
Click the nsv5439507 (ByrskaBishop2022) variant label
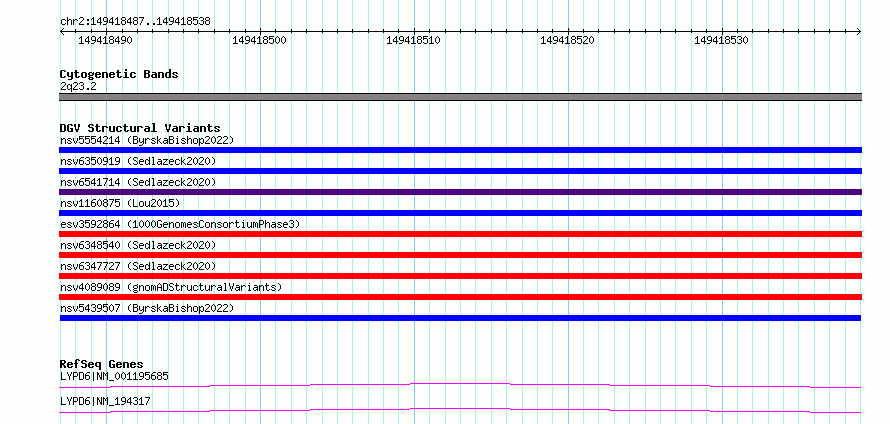(x=147, y=308)
